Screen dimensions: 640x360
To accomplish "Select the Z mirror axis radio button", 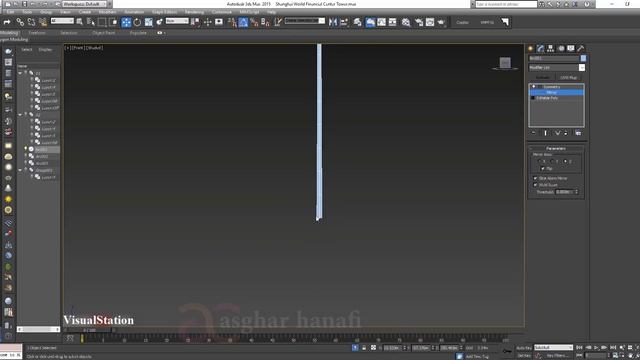I will coord(565,162).
